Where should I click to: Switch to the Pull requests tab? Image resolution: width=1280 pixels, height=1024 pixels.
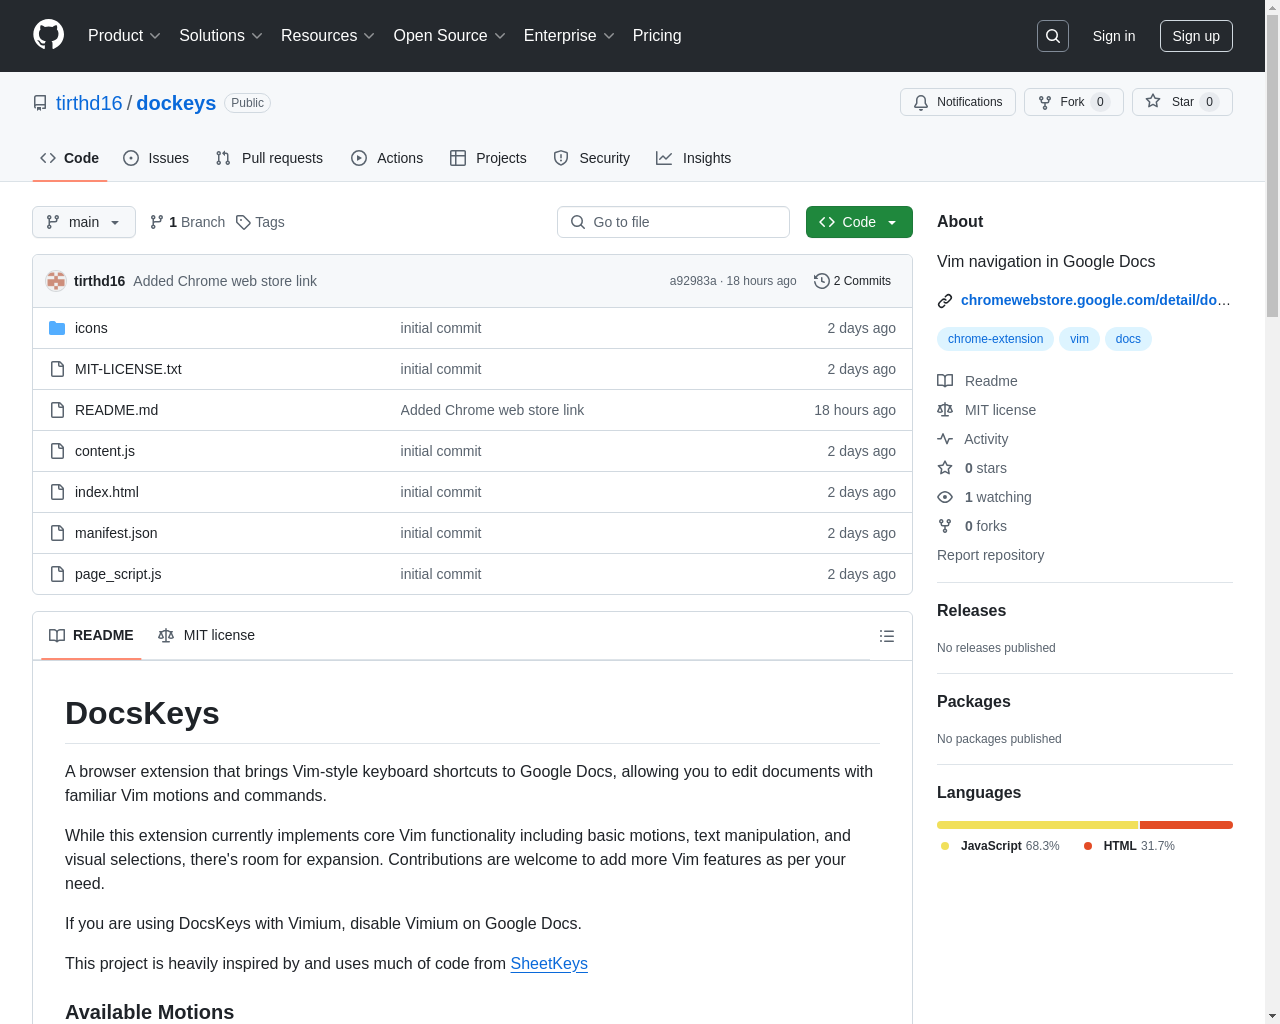(x=269, y=158)
